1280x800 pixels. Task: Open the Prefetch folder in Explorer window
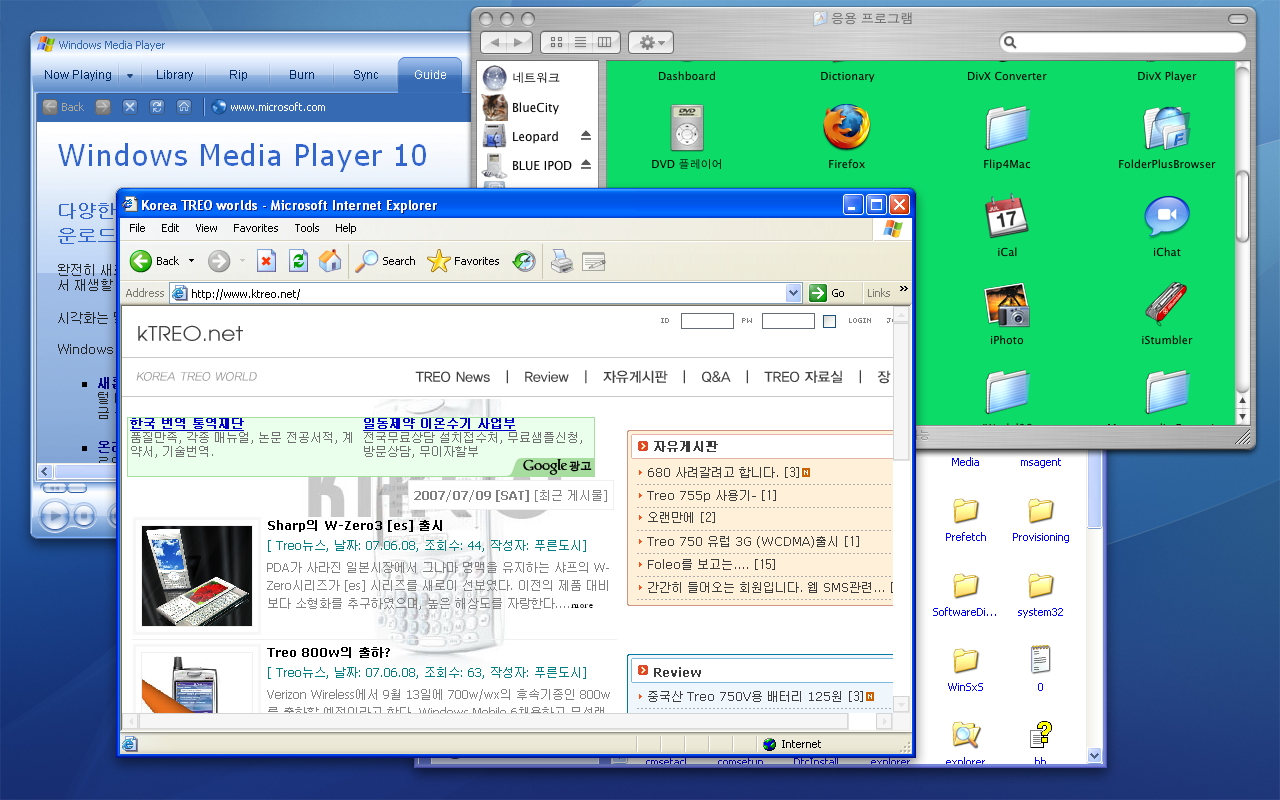[965, 520]
